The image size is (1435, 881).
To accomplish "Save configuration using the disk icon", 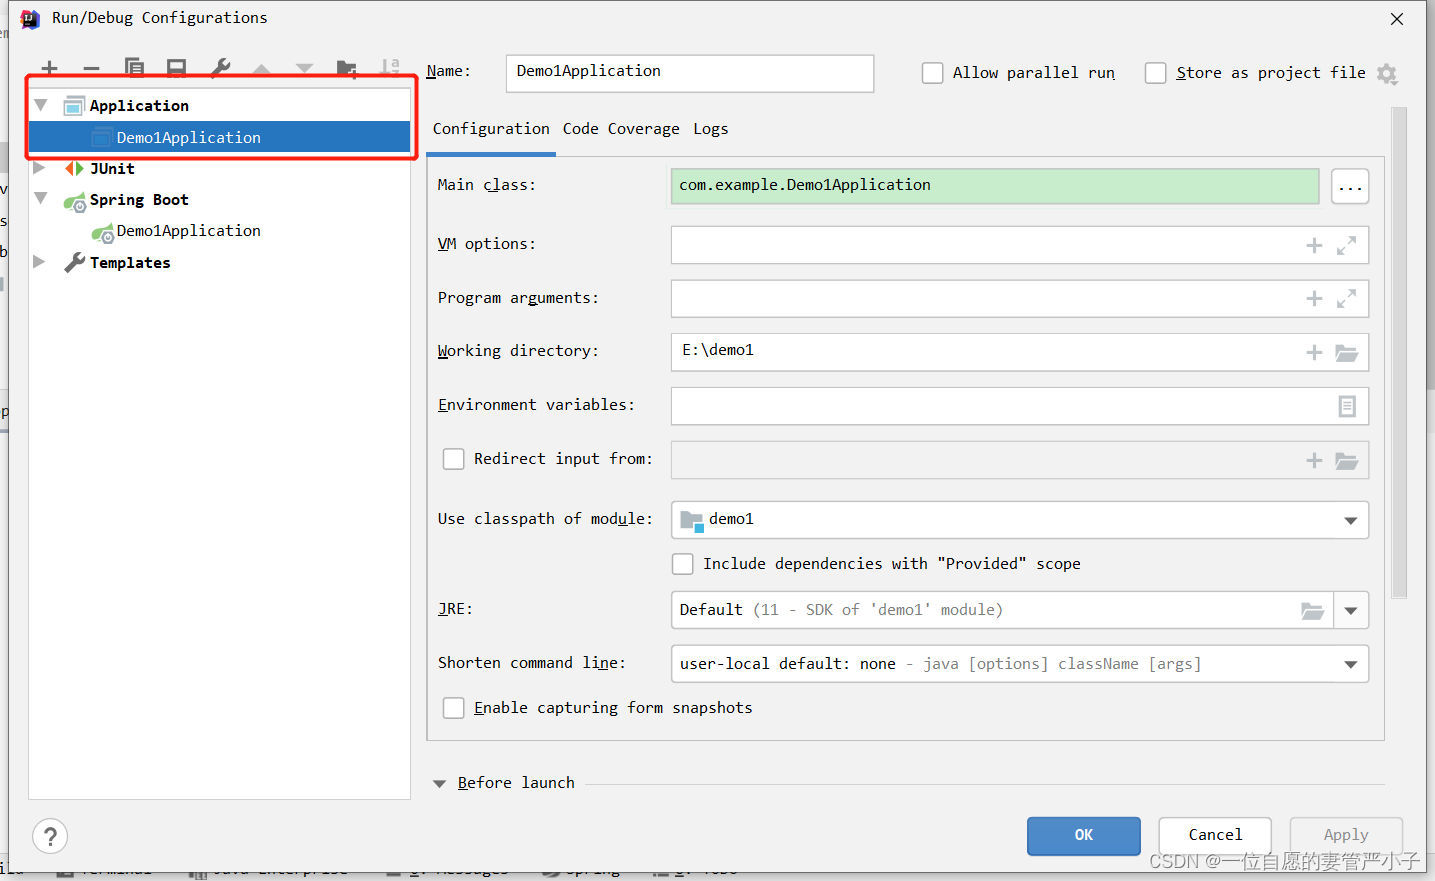I will 176,68.
